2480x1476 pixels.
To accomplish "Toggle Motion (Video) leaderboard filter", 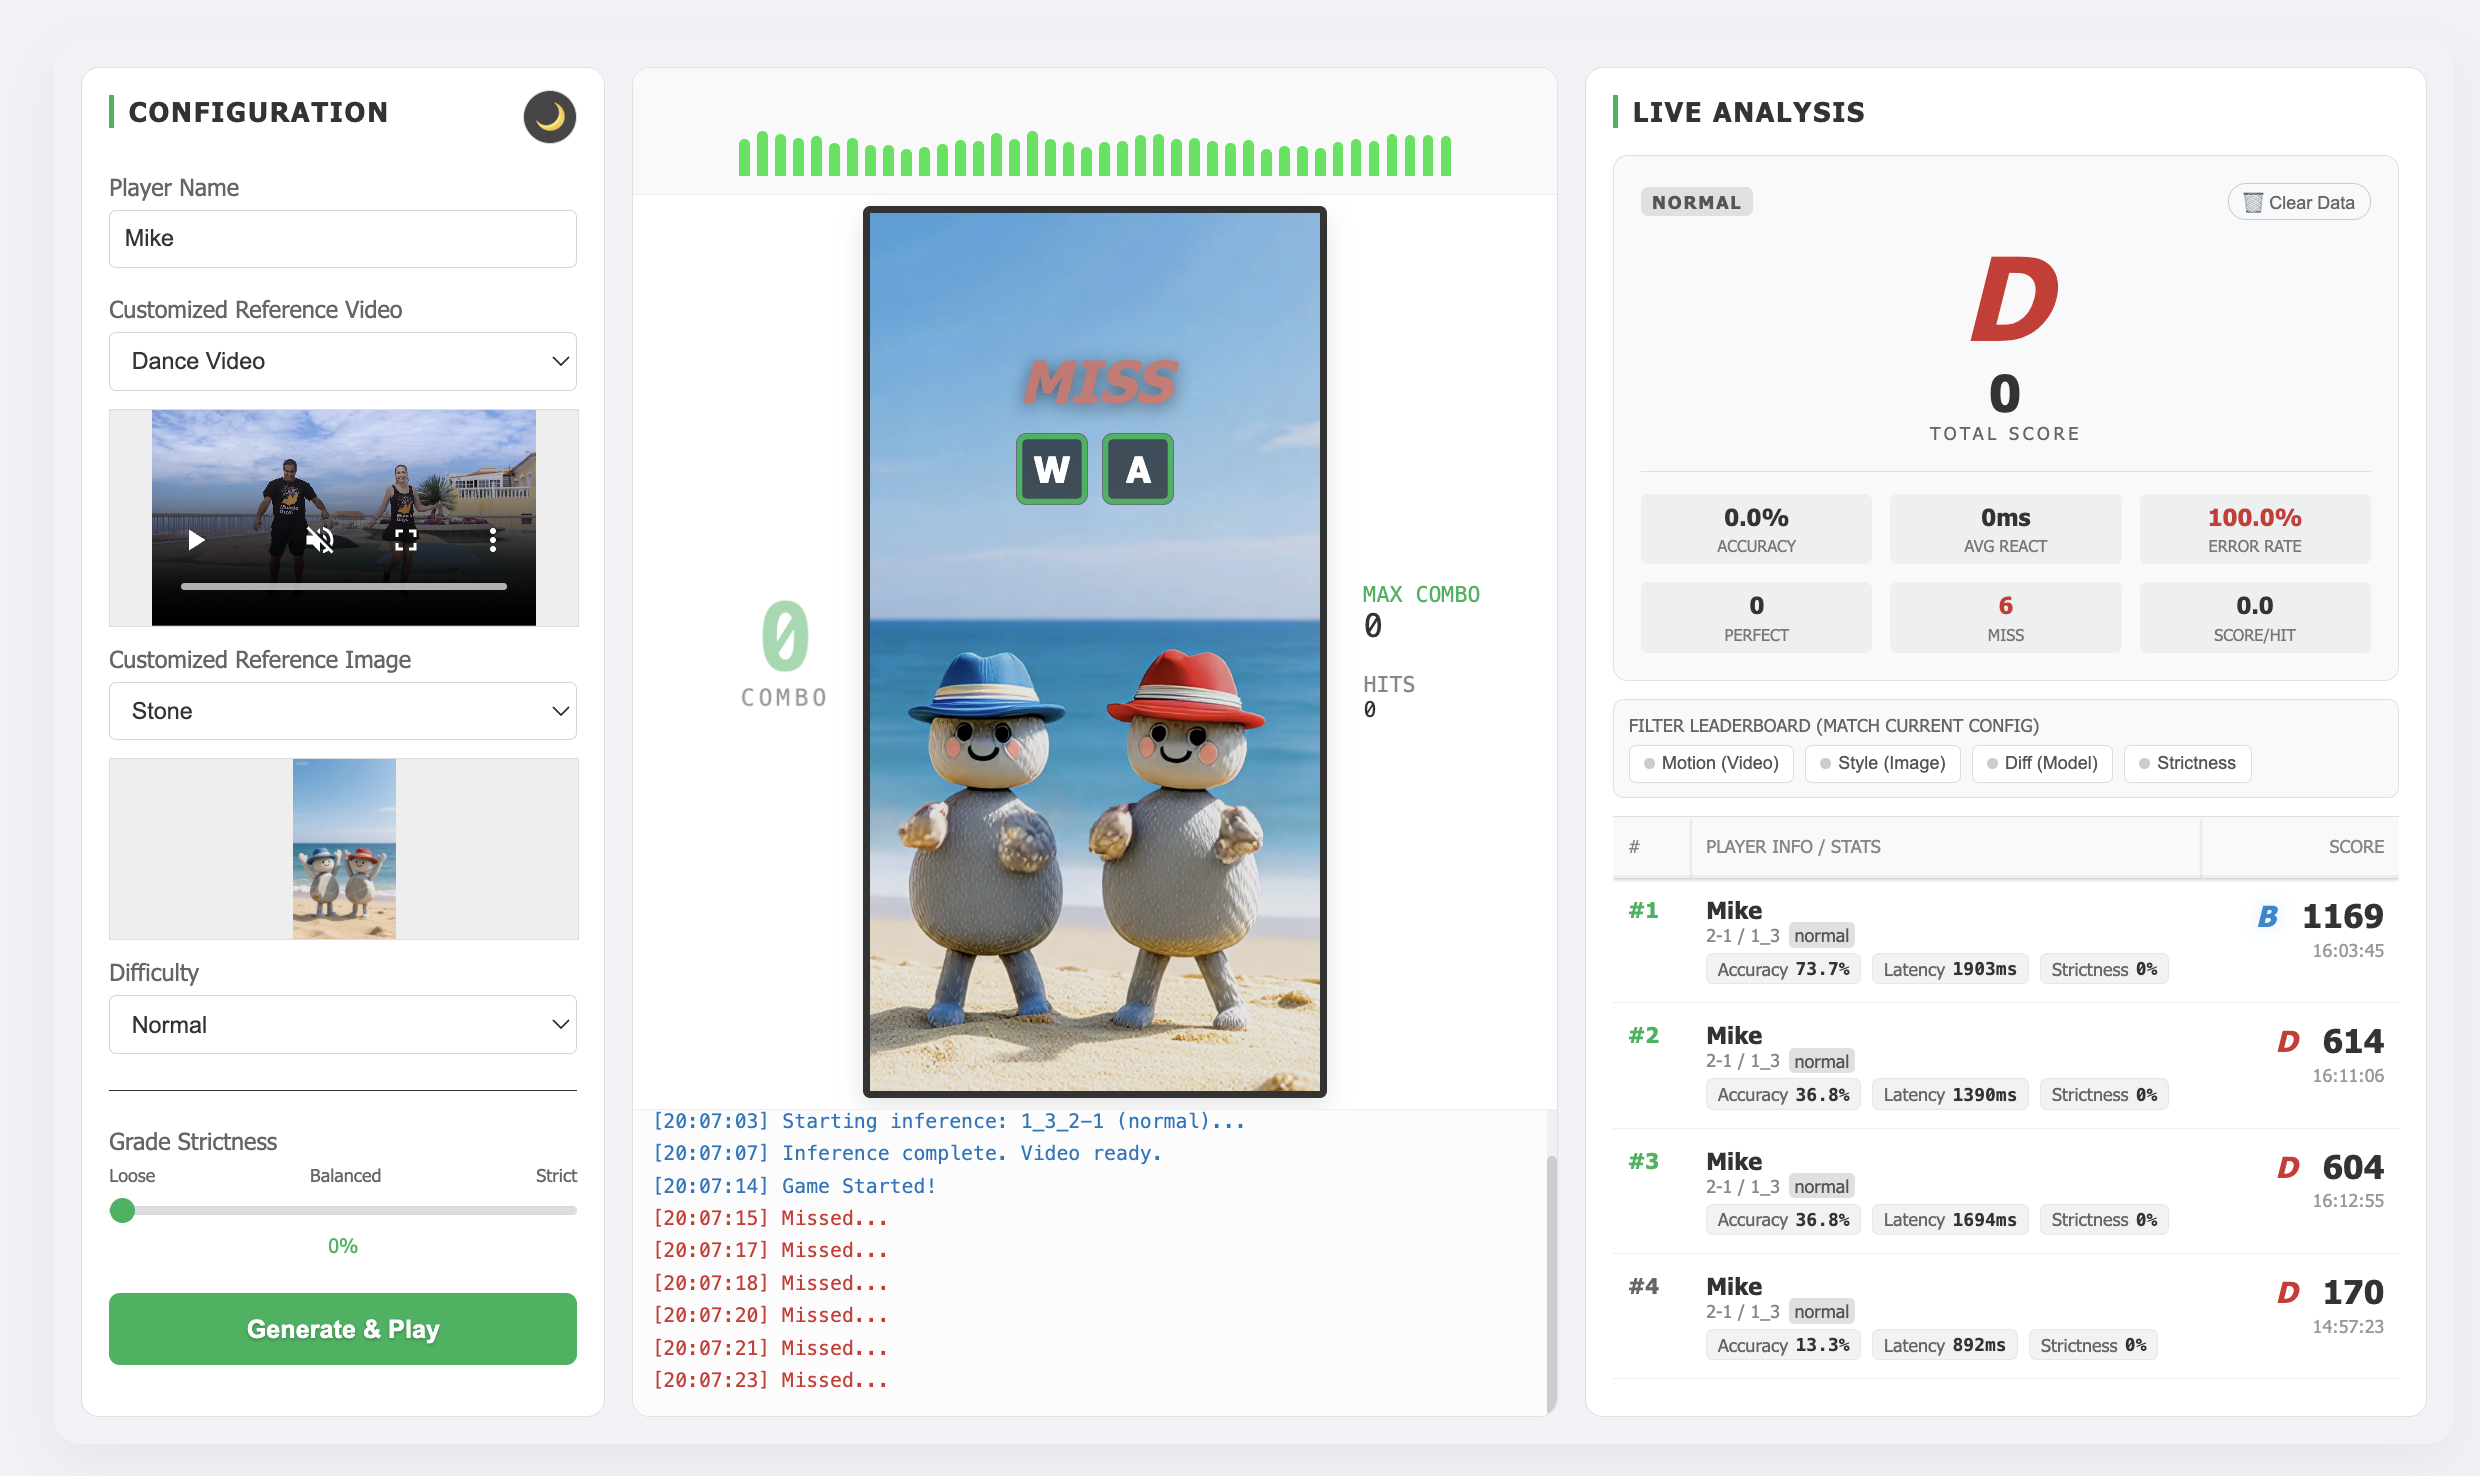I will pyautogui.click(x=1710, y=763).
